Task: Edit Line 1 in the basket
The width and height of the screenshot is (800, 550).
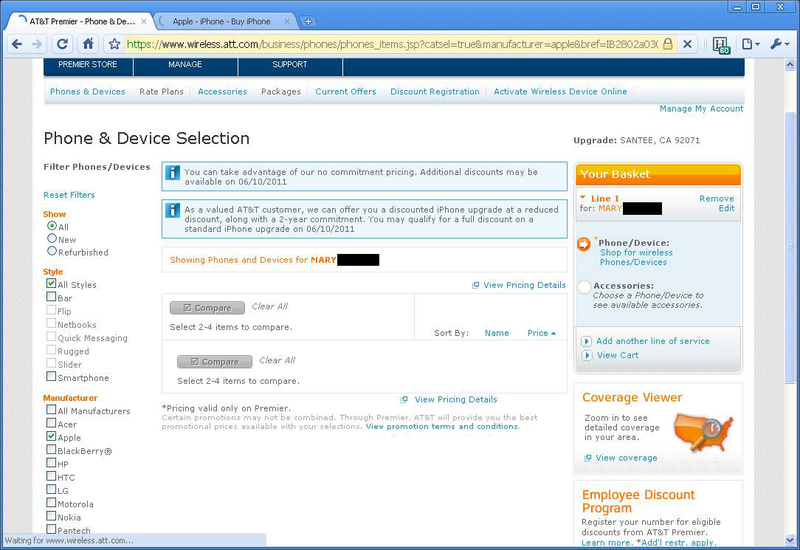Action: [727, 208]
